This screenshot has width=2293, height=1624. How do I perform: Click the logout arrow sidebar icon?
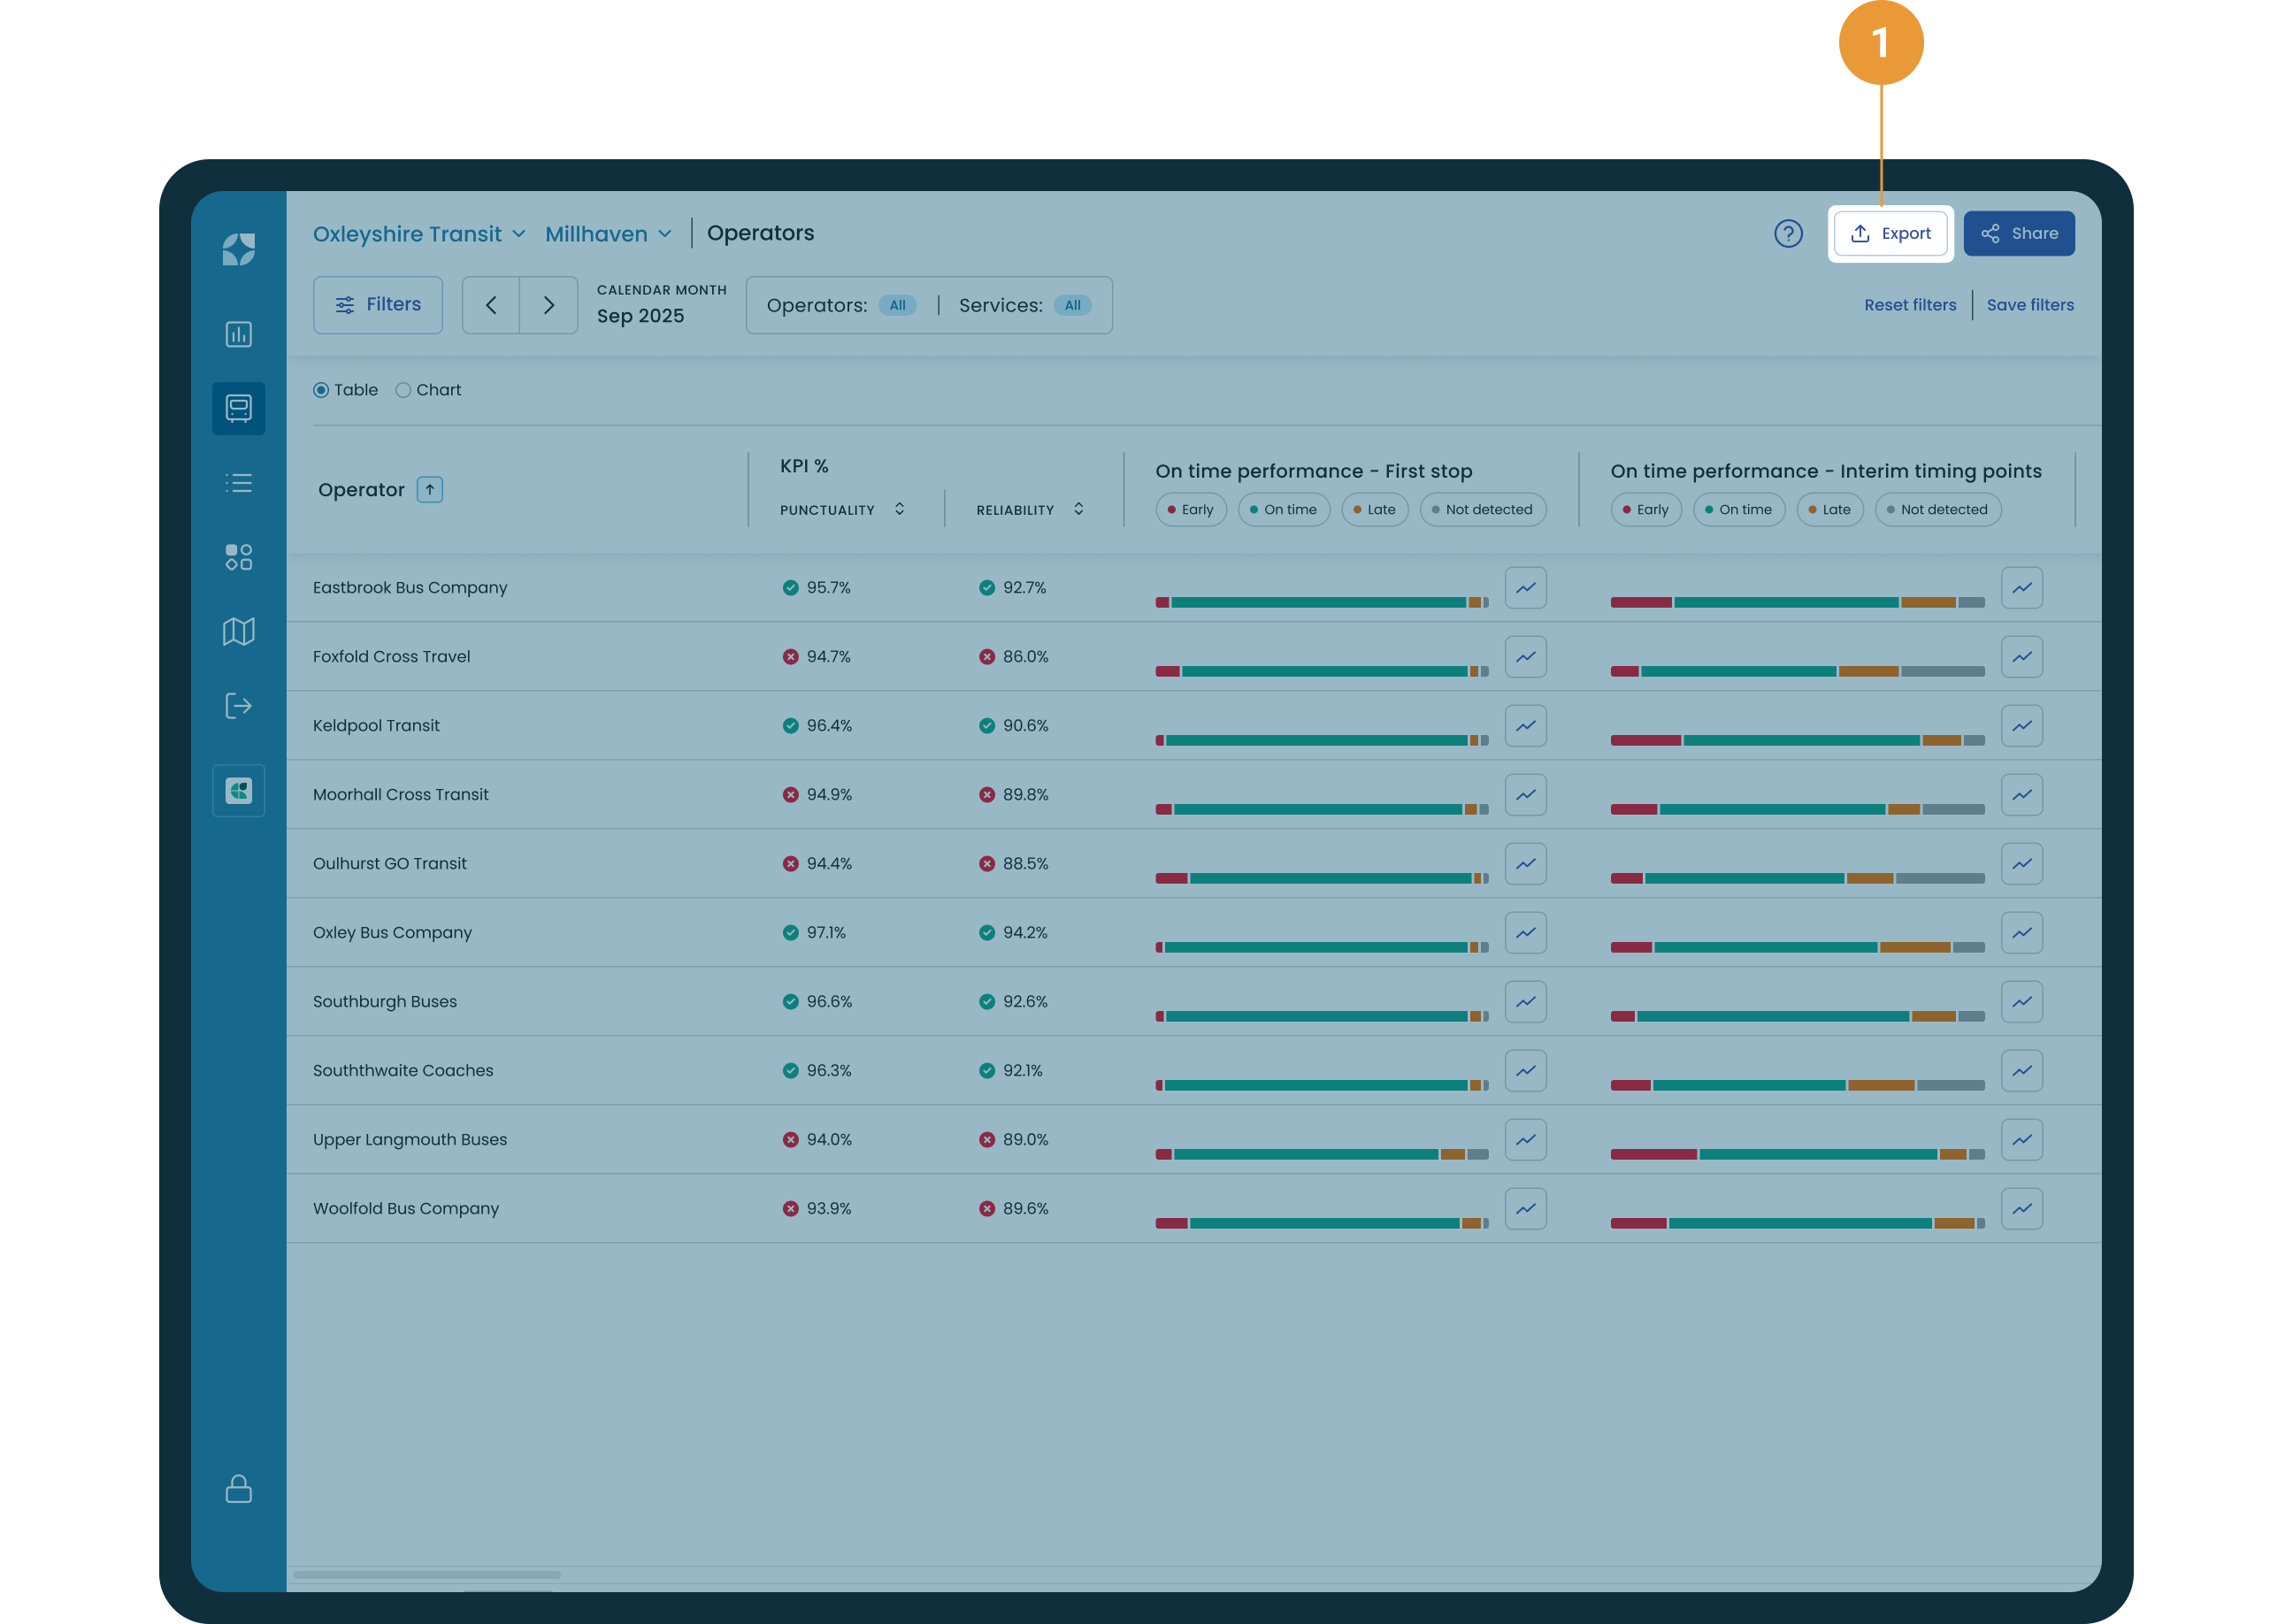click(238, 706)
